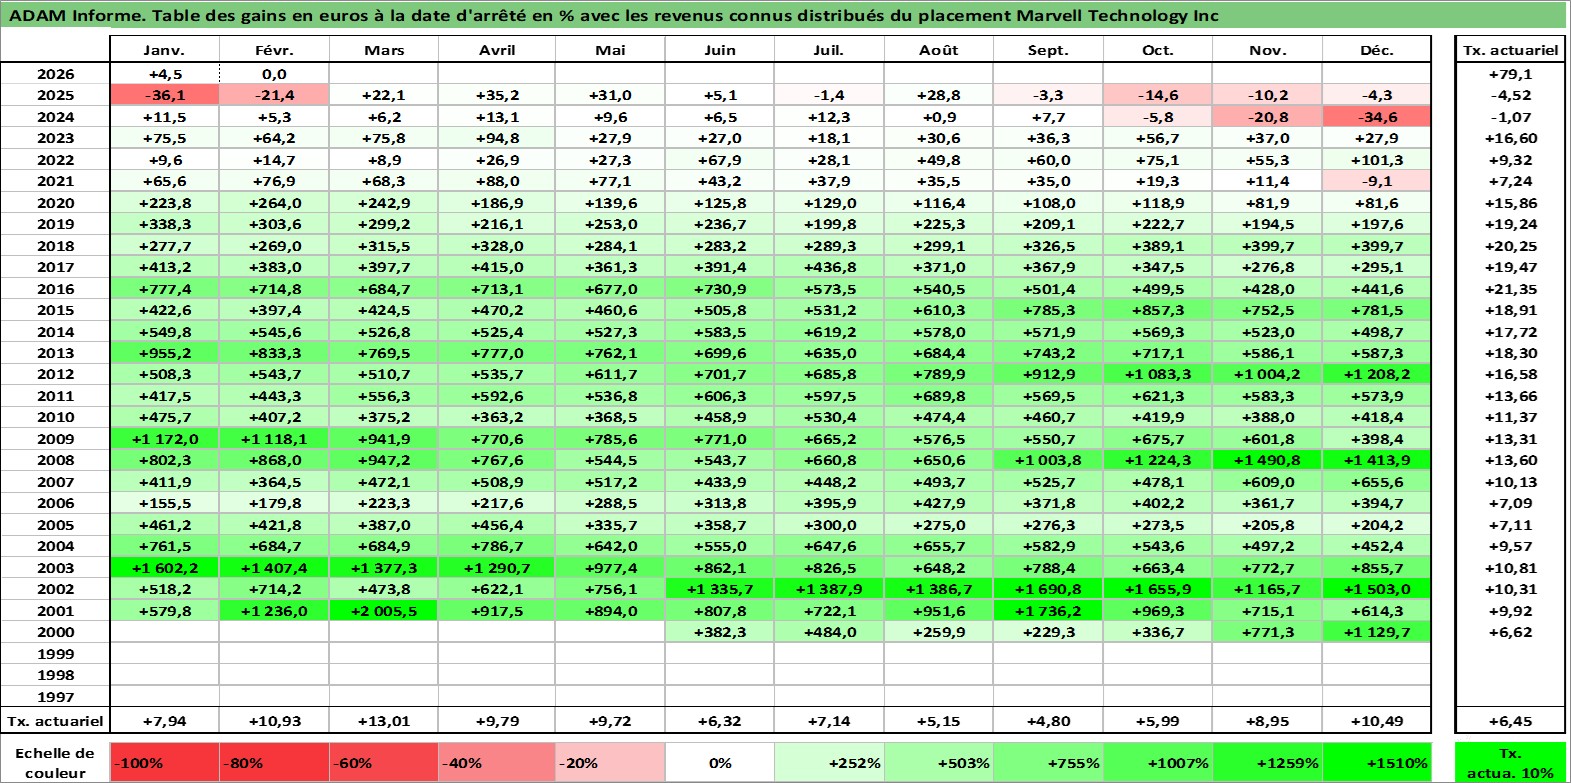1571x783 pixels.
Task: Select the 2026 actuarial rate "+79,1"
Action: click(x=1510, y=74)
